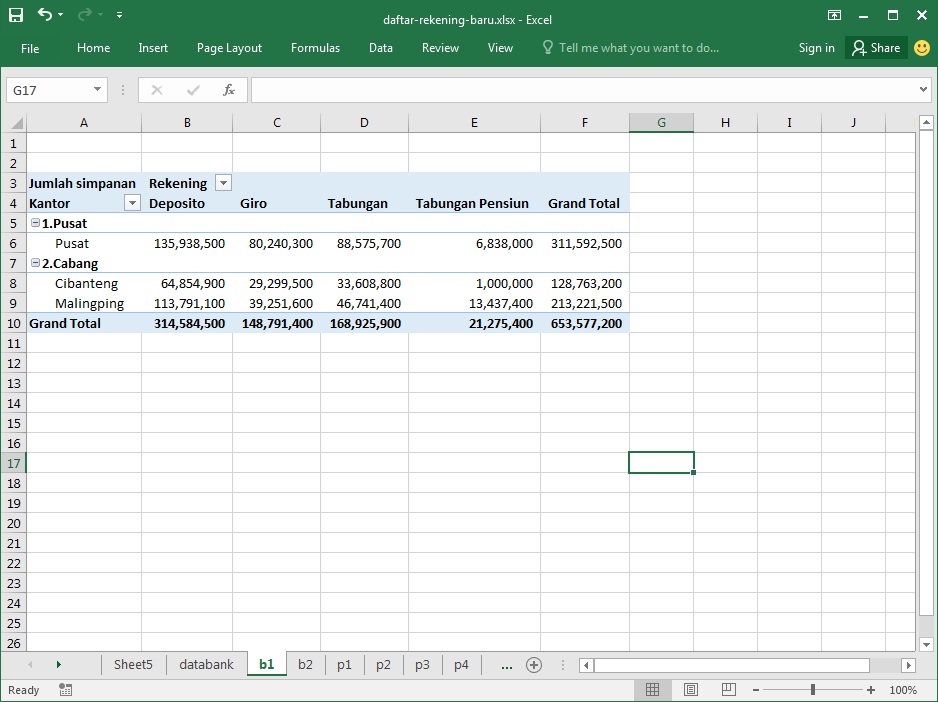This screenshot has width=938, height=702.
Task: Open the Rekening field filter dropdown
Action: coord(222,182)
